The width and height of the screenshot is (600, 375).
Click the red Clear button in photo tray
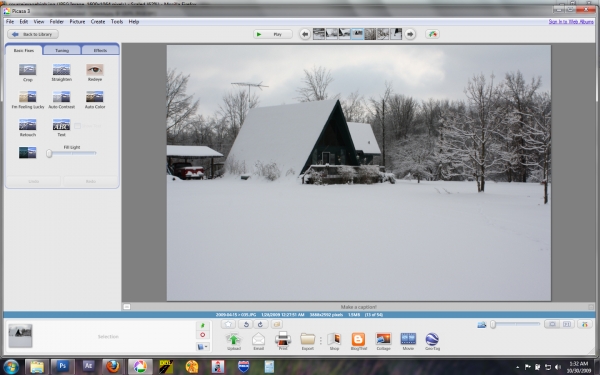pos(203,335)
